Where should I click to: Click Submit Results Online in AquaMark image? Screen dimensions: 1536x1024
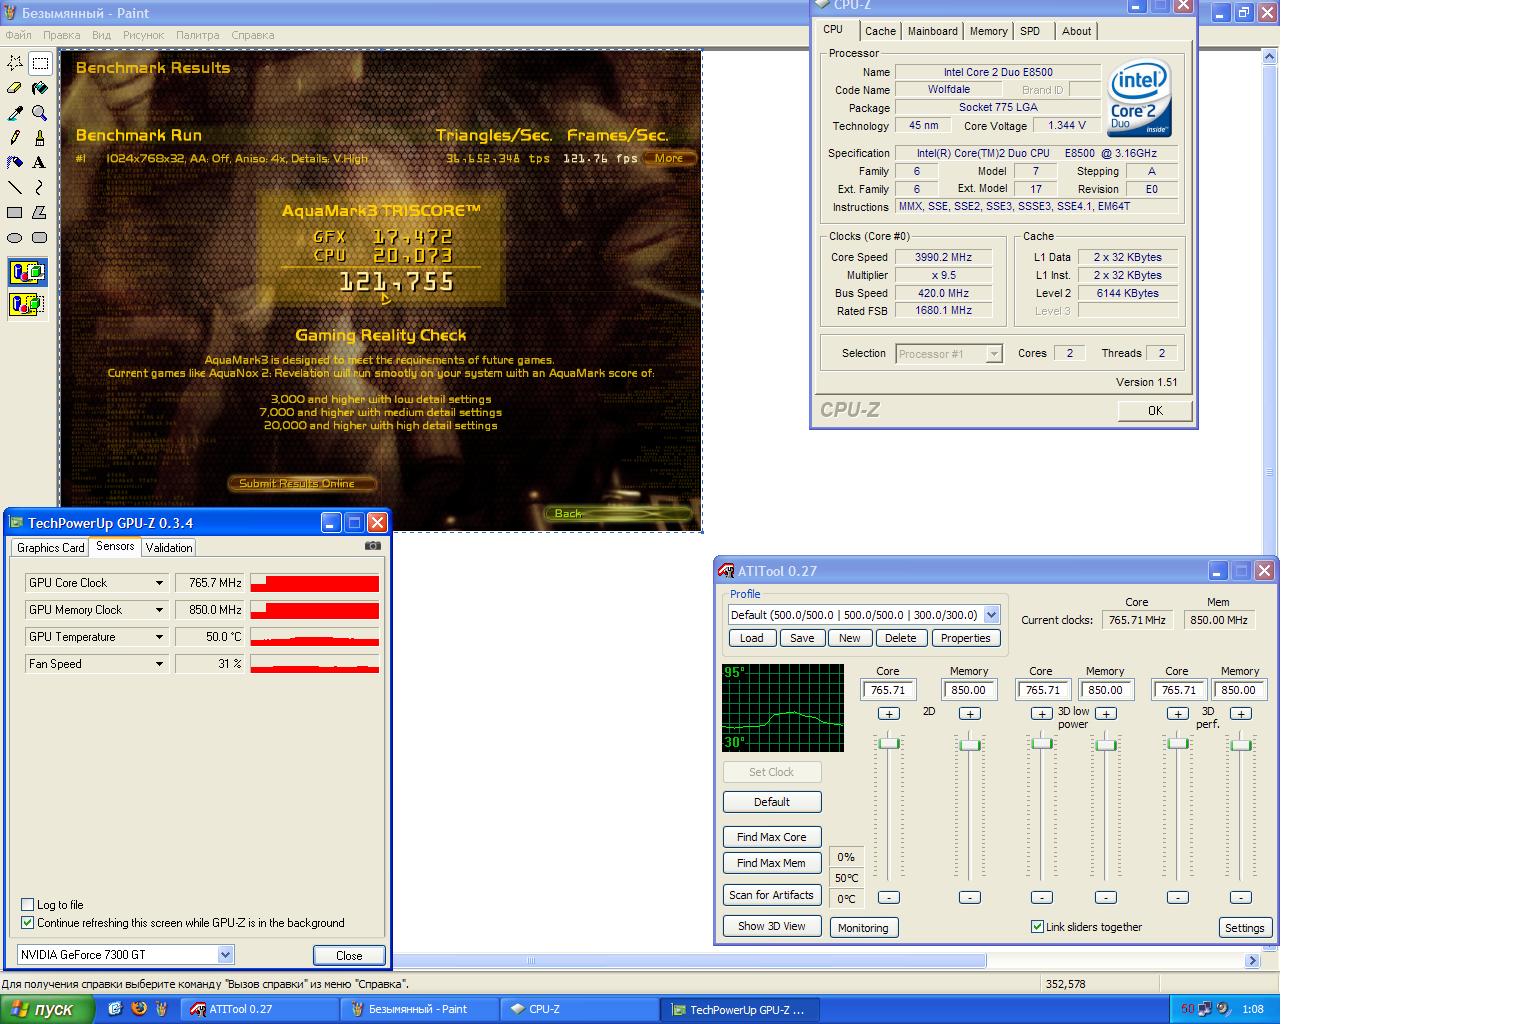303,483
